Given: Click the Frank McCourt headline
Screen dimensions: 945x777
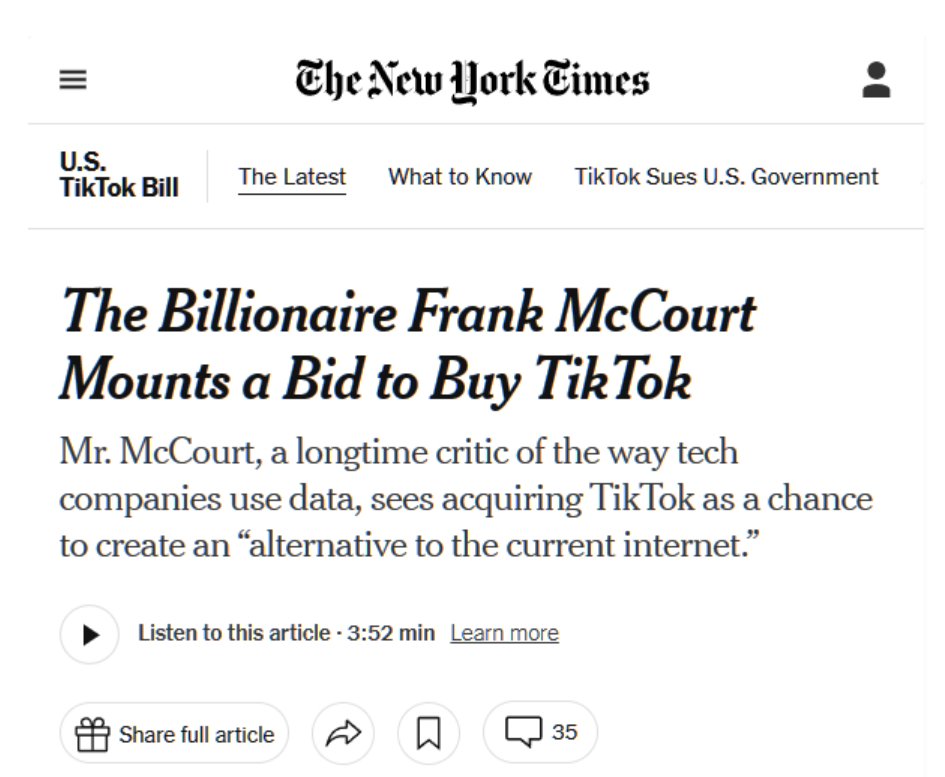Looking at the screenshot, I should (408, 345).
